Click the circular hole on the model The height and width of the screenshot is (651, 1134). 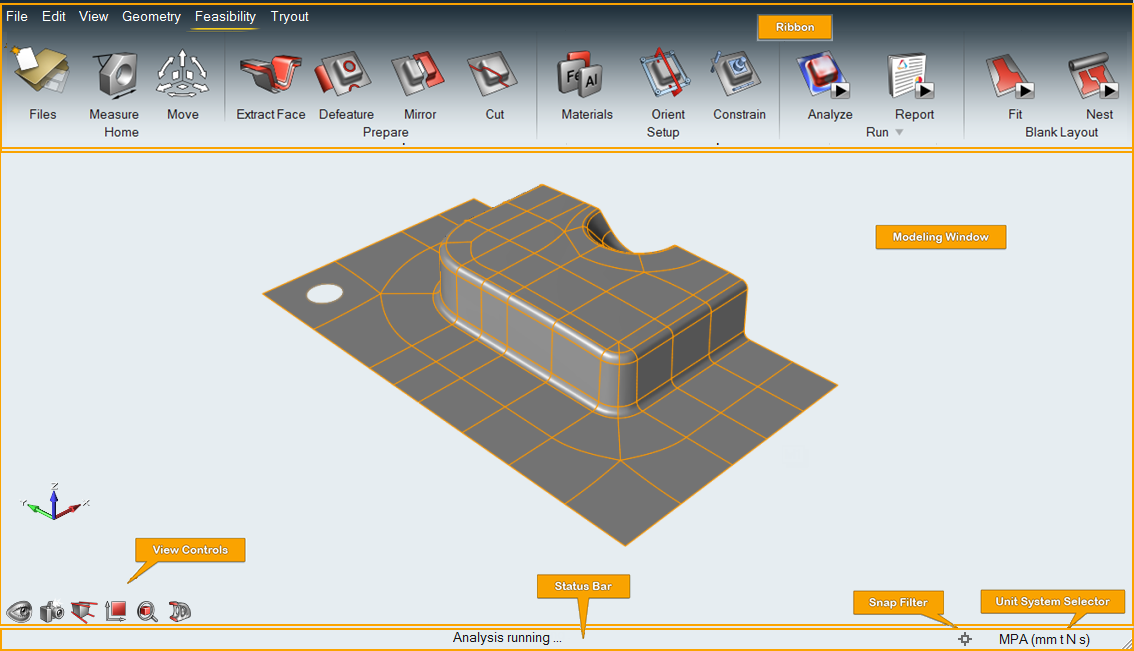pos(324,293)
